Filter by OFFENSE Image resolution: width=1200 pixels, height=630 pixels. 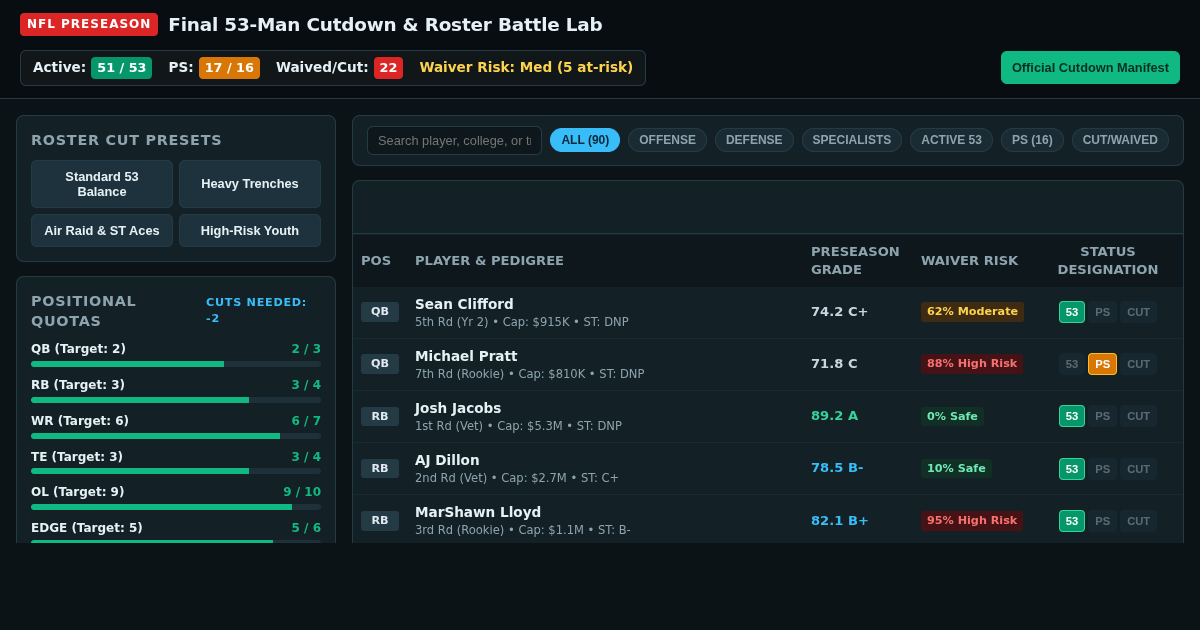click(x=667, y=140)
